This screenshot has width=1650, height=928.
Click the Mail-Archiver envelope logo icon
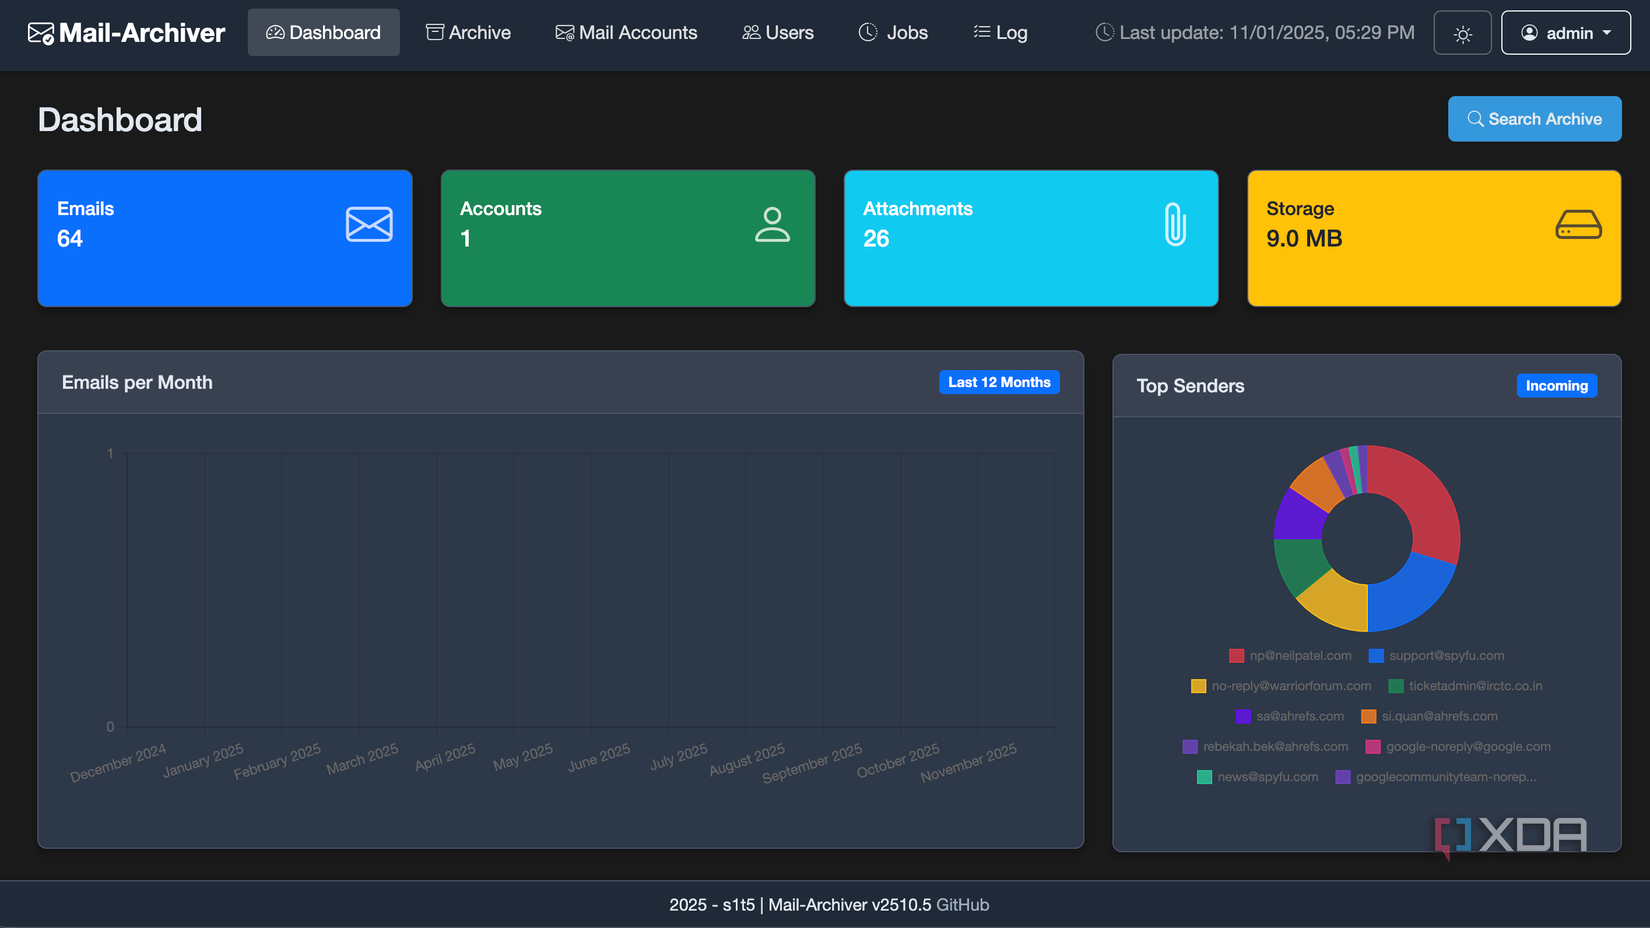pyautogui.click(x=41, y=33)
